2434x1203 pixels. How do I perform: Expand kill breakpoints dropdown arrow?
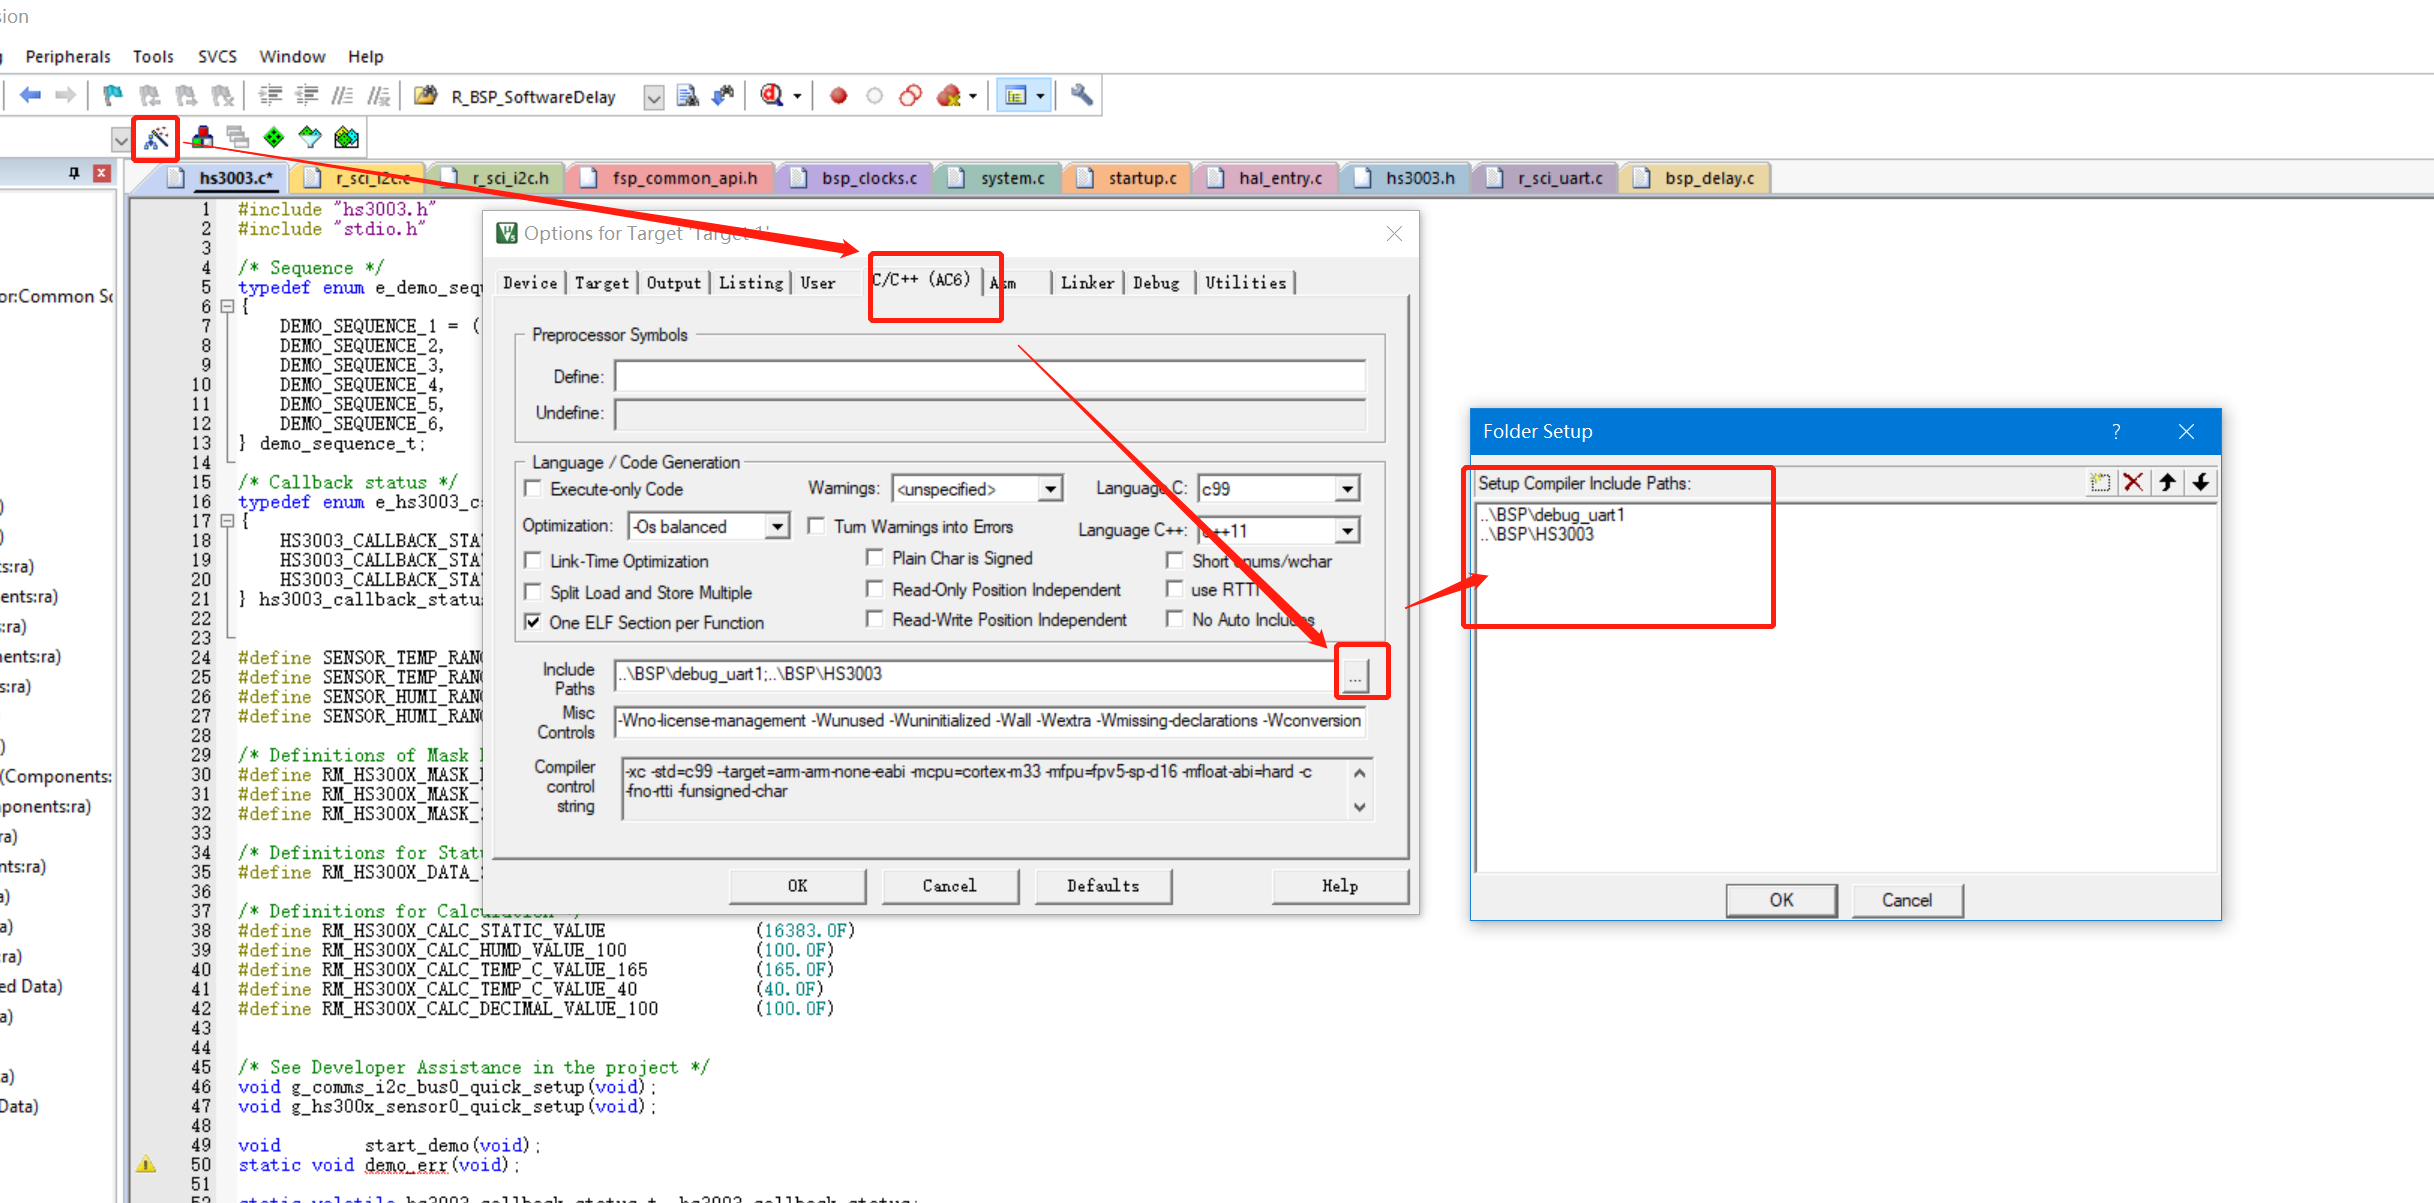973,97
